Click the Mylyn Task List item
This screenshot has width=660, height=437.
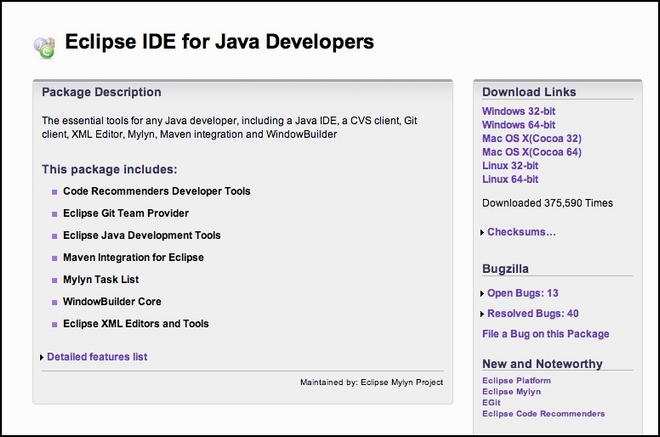[x=101, y=280]
